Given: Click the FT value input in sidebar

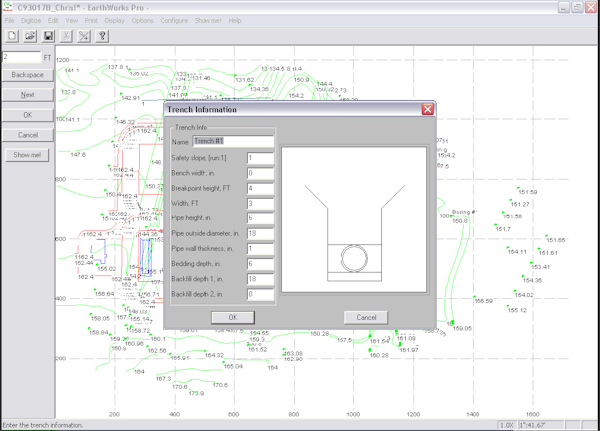Looking at the screenshot, I should 21,57.
